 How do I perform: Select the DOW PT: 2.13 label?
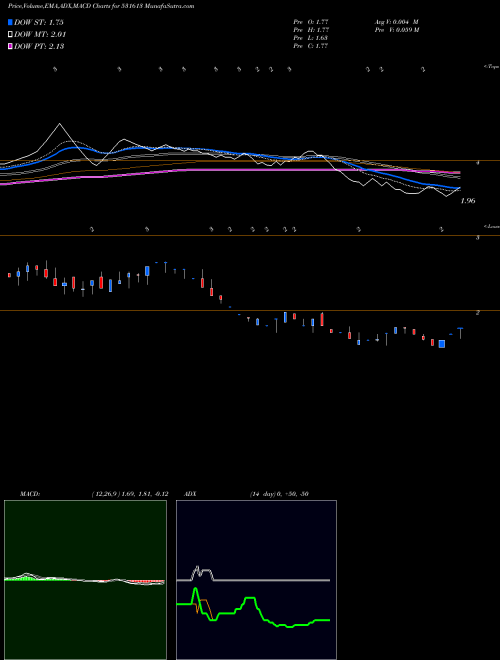click(x=39, y=46)
